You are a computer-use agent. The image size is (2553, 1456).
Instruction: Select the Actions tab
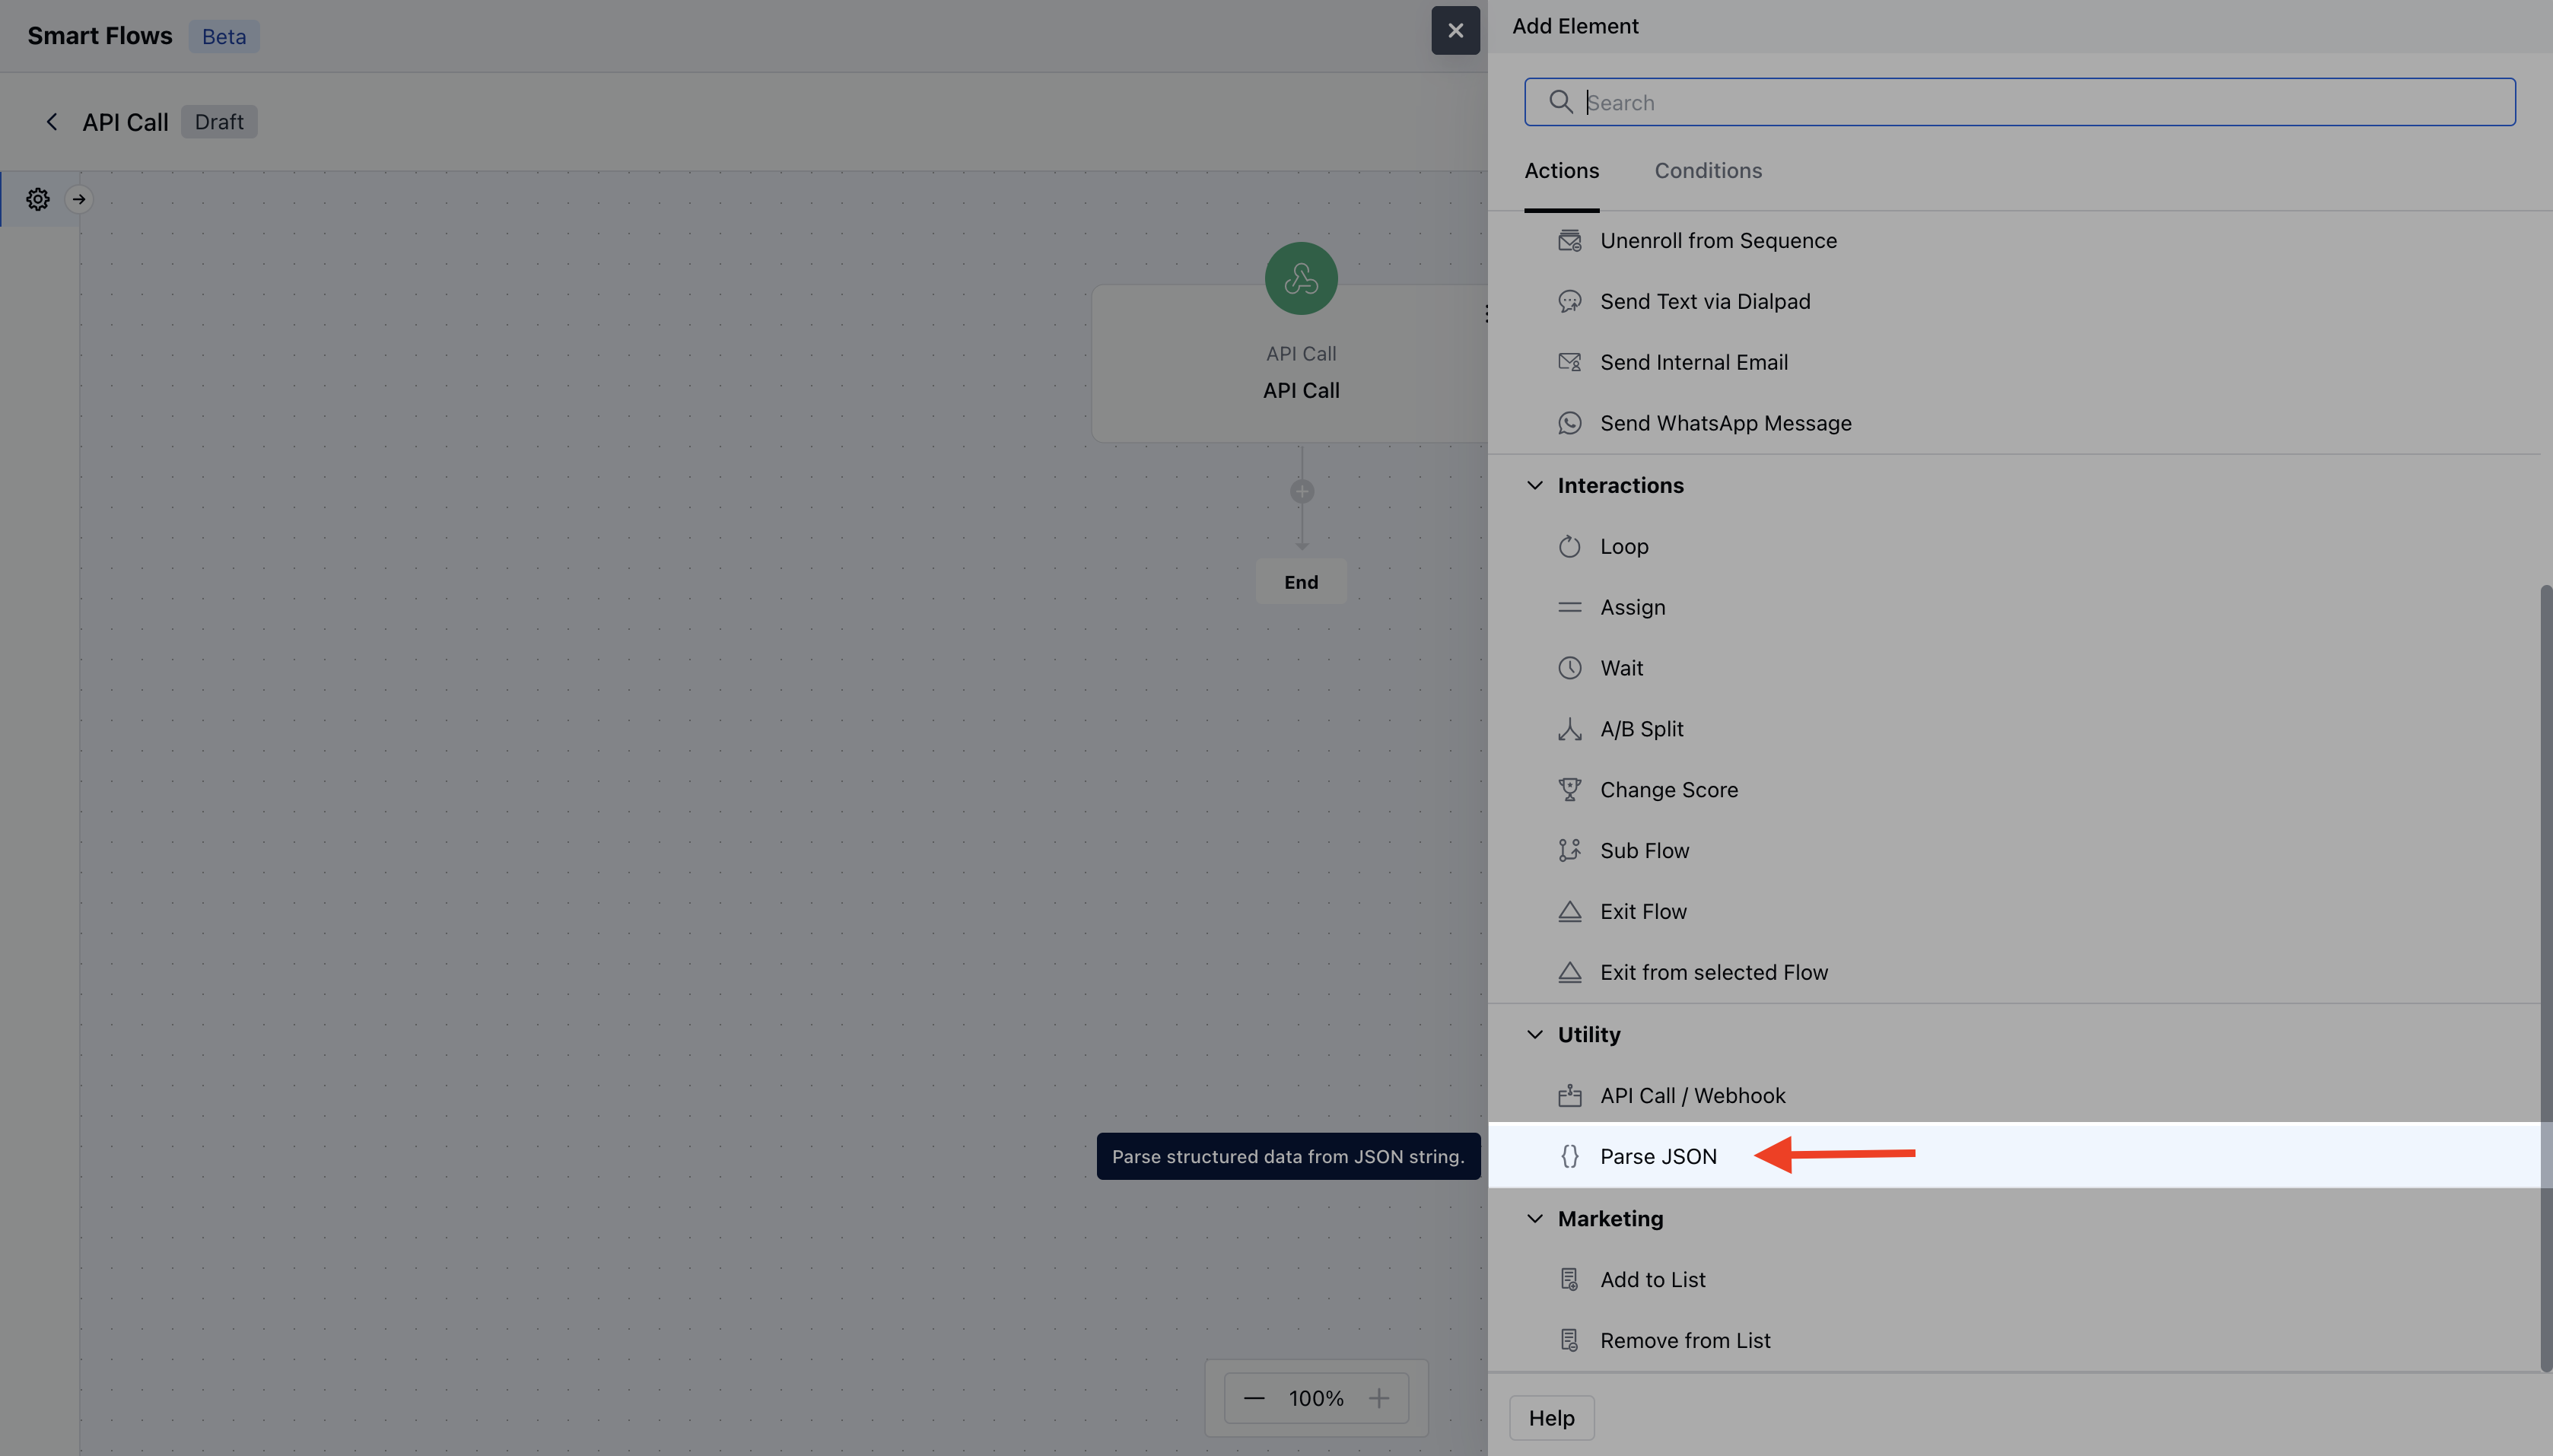(x=1561, y=171)
